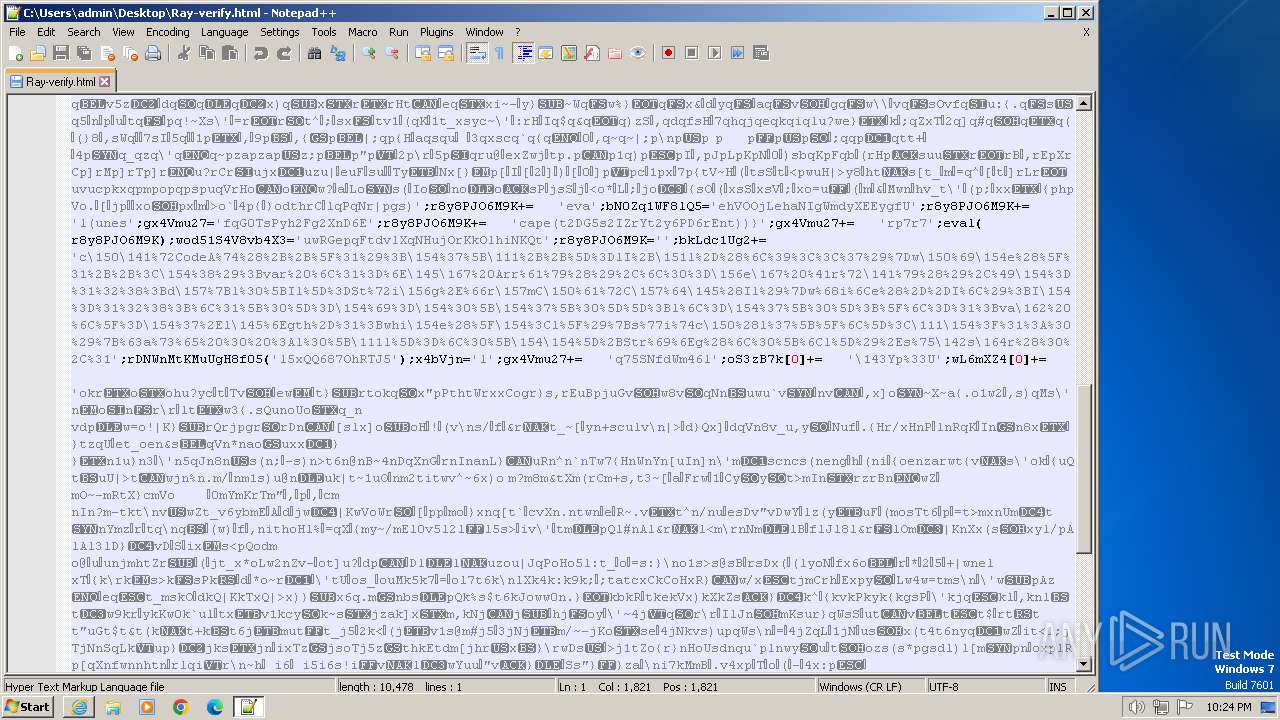Image resolution: width=1280 pixels, height=720 pixels.
Task: Close document X at menu bar right
Action: coord(1086,32)
